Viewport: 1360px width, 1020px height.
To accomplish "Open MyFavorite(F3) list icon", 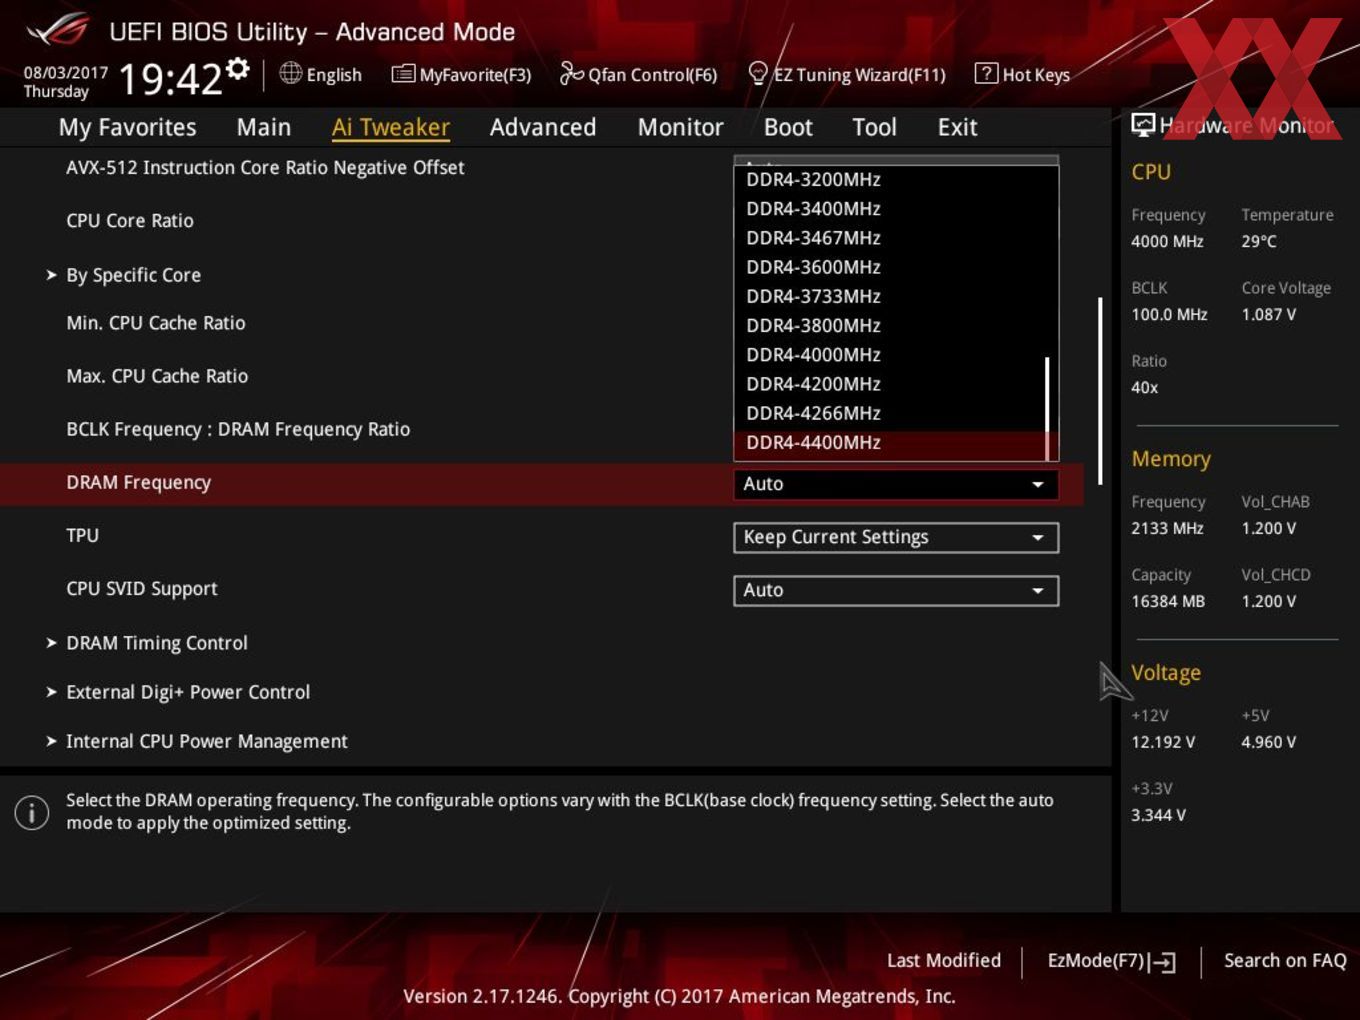I will tap(403, 74).
